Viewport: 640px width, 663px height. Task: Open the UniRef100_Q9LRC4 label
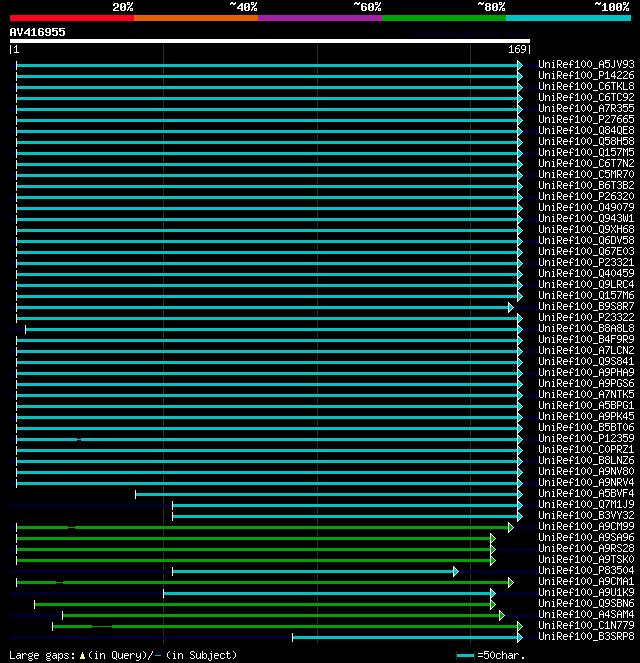click(586, 285)
